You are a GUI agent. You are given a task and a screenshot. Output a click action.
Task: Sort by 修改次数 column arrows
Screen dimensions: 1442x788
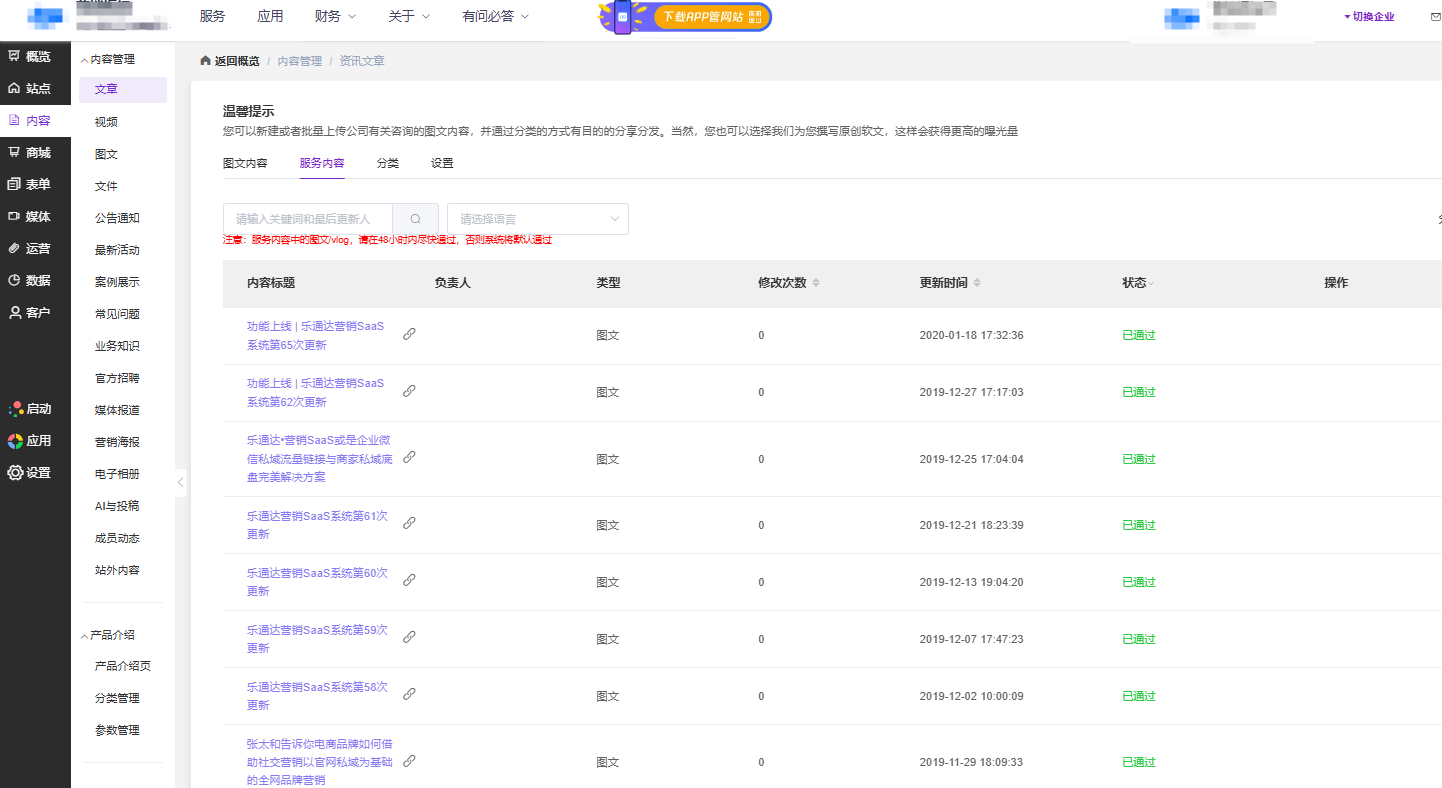(816, 283)
